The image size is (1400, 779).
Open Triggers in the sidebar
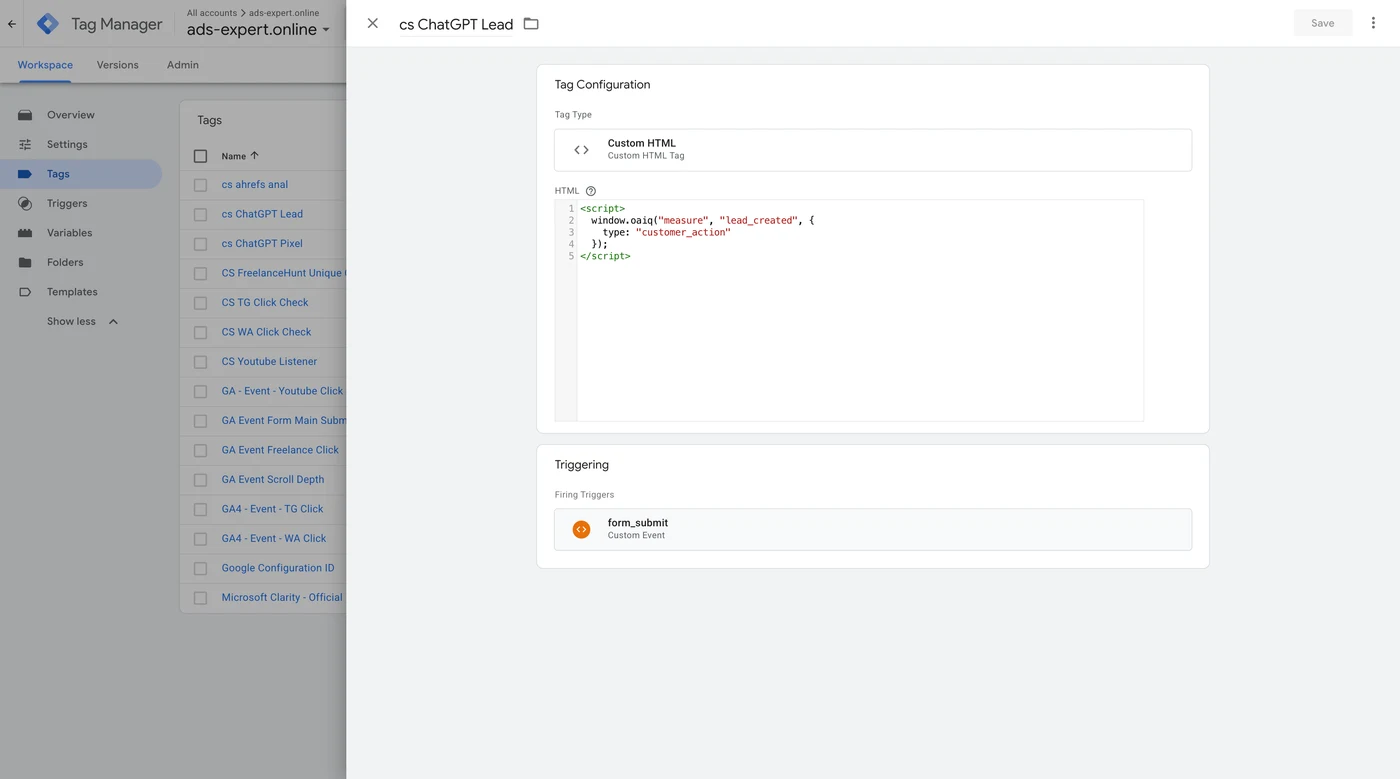67,203
